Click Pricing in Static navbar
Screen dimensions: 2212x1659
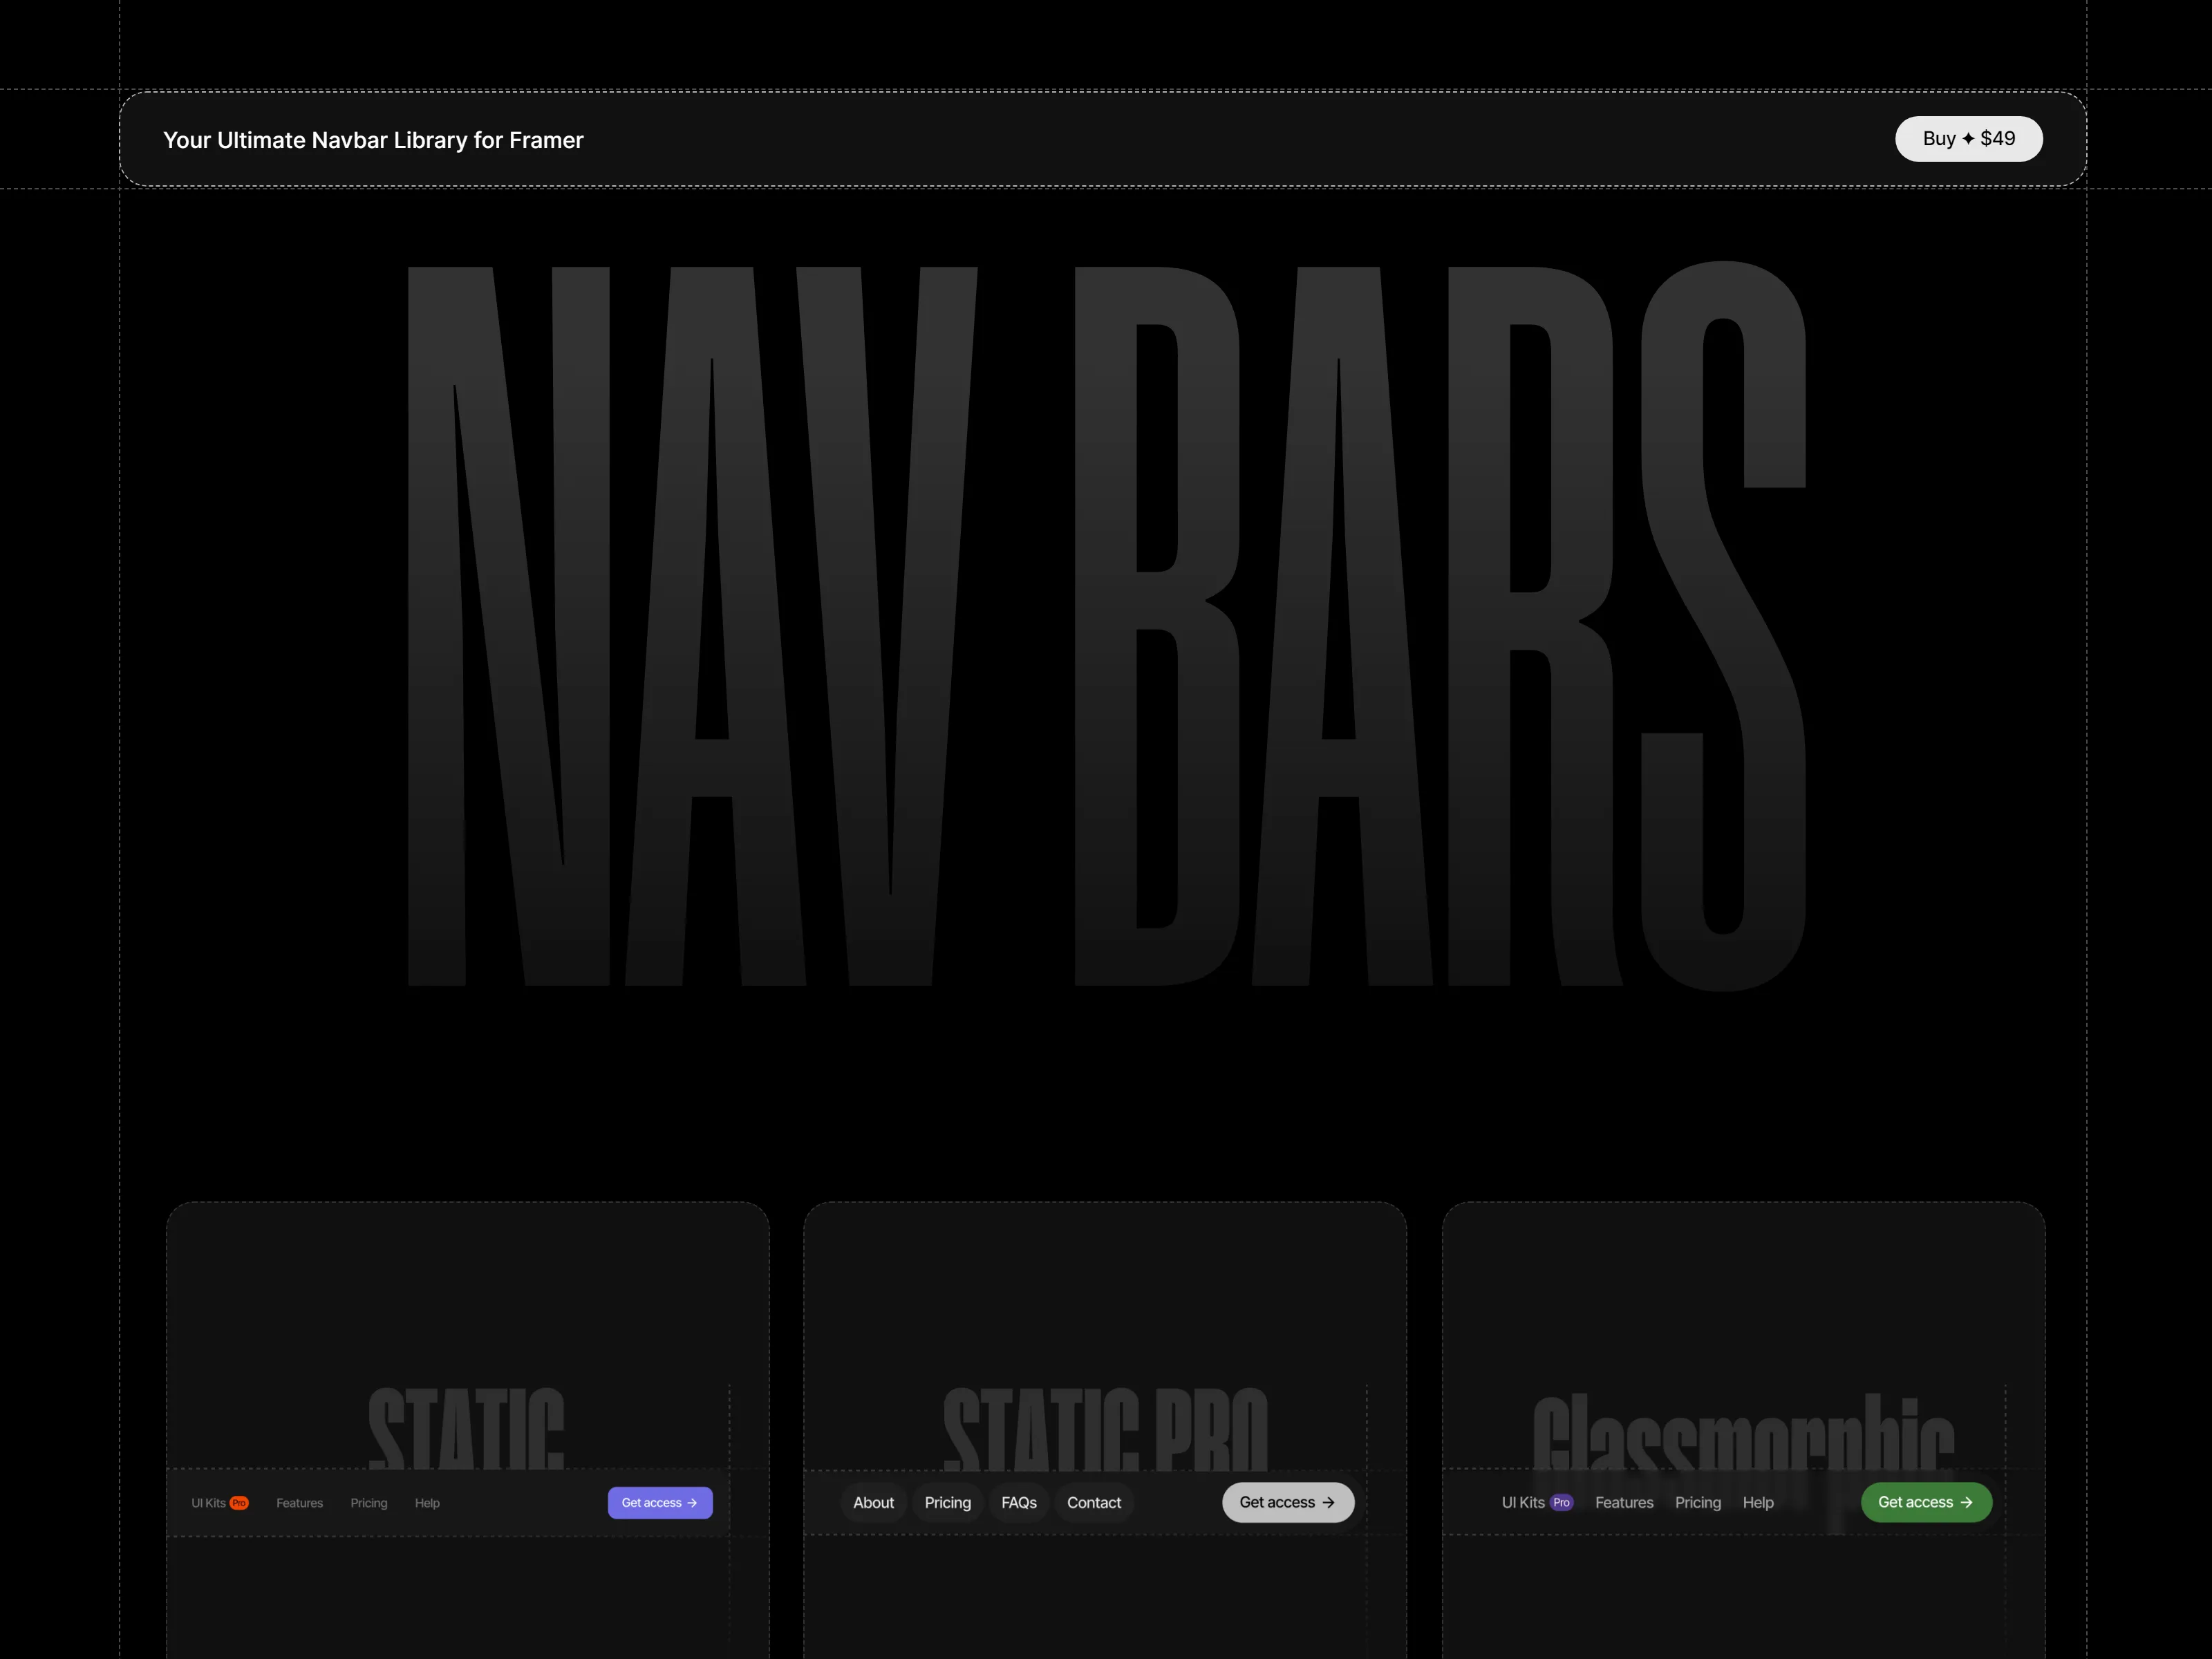pyautogui.click(x=369, y=1503)
